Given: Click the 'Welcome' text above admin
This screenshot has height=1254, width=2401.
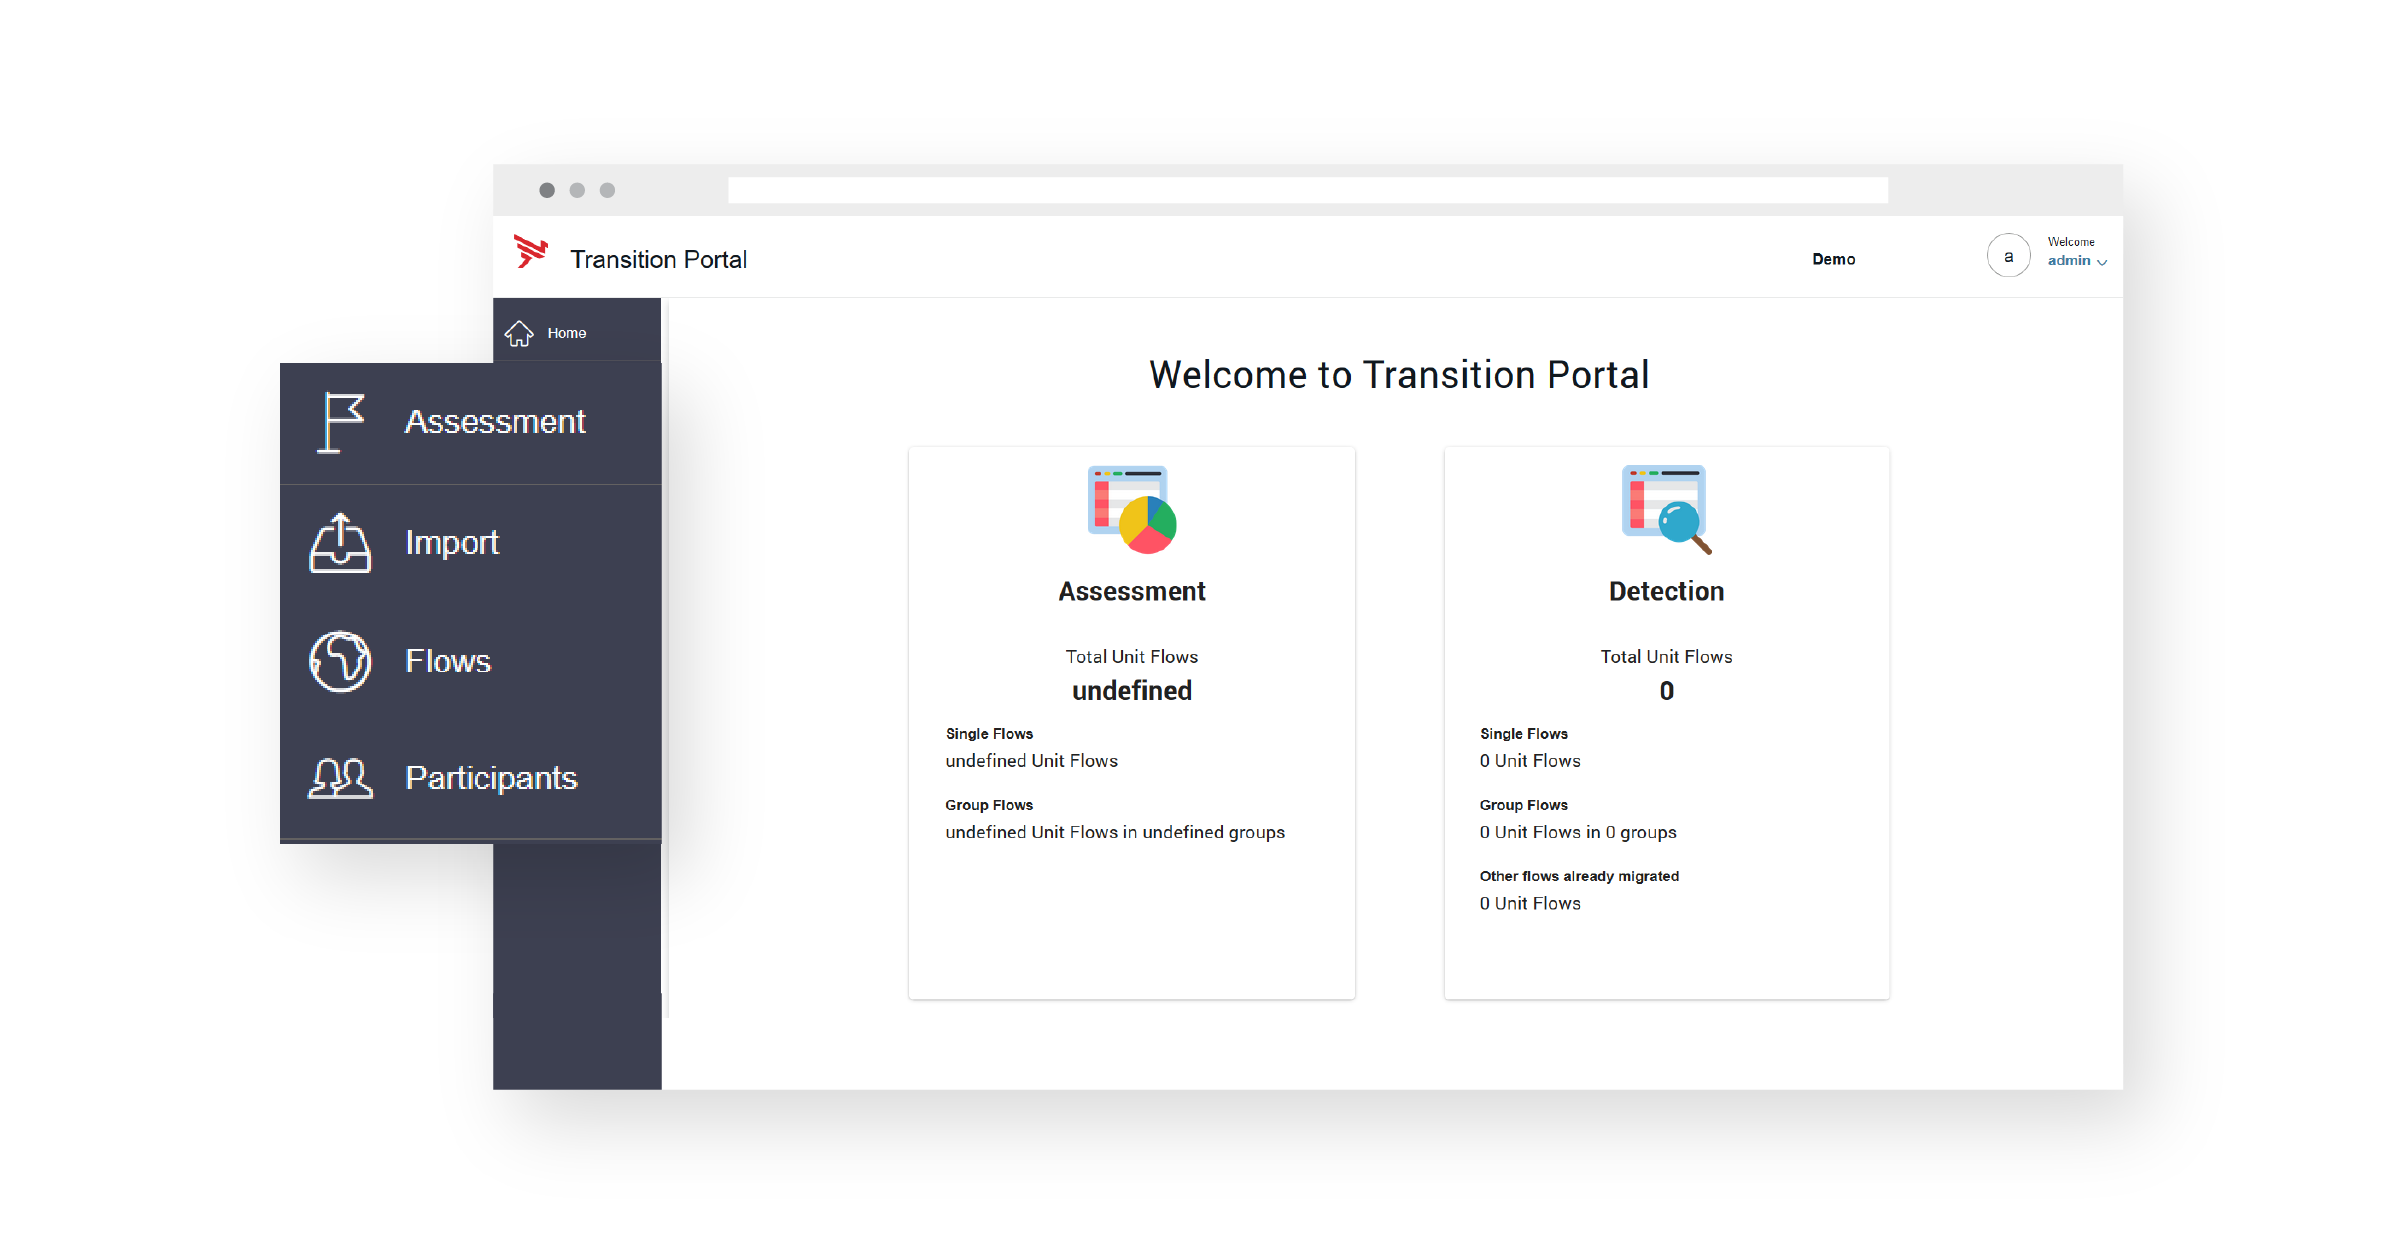Looking at the screenshot, I should [2070, 242].
